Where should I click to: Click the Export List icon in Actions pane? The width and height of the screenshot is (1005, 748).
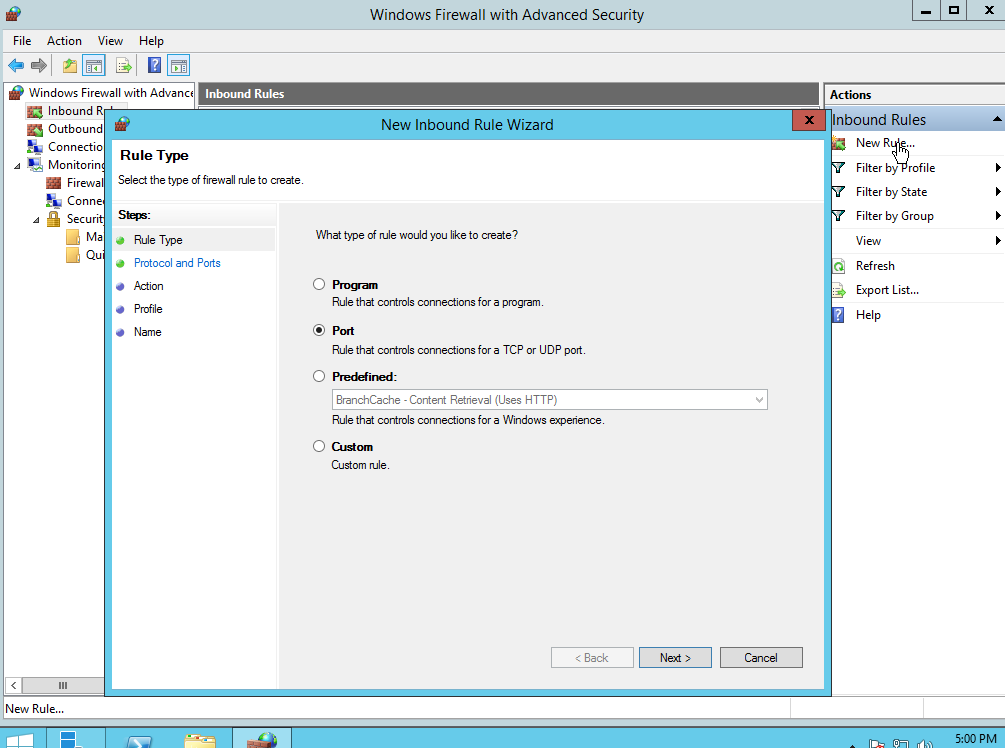pyautogui.click(x=838, y=290)
